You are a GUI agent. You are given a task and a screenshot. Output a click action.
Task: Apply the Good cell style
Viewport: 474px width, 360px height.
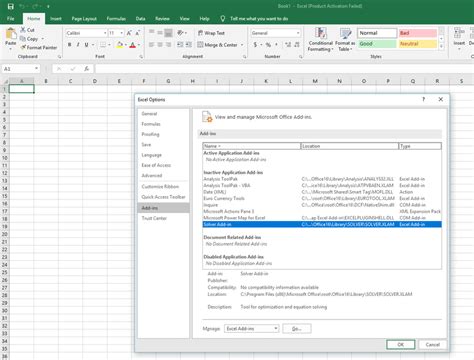377,44
